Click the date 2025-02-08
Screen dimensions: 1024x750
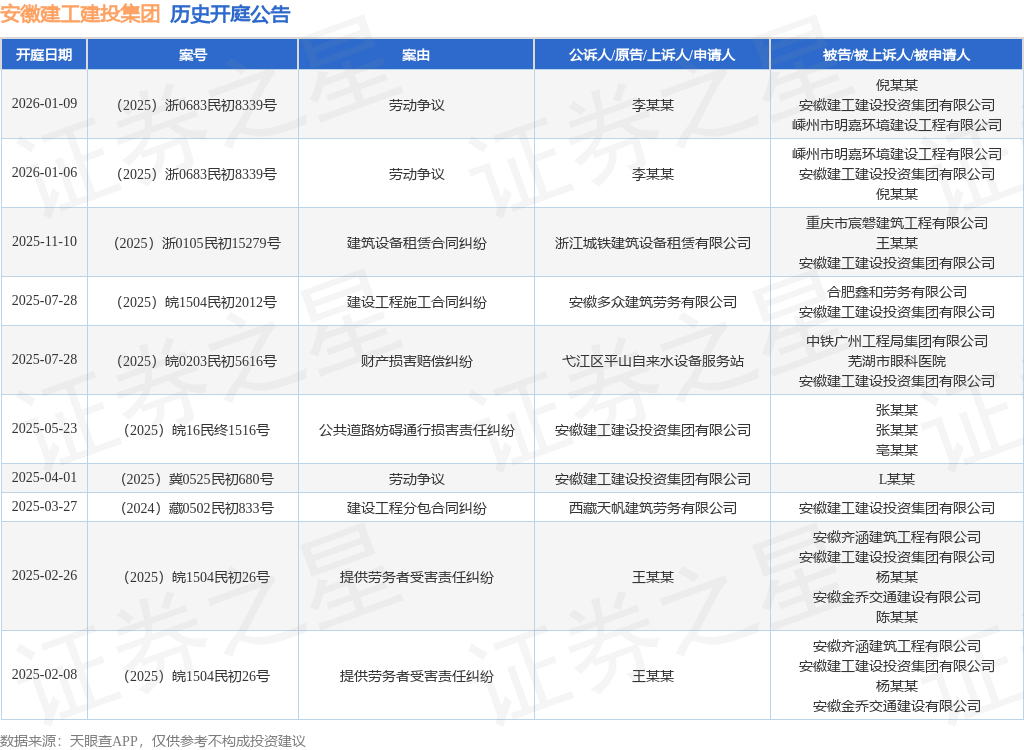[x=44, y=674]
